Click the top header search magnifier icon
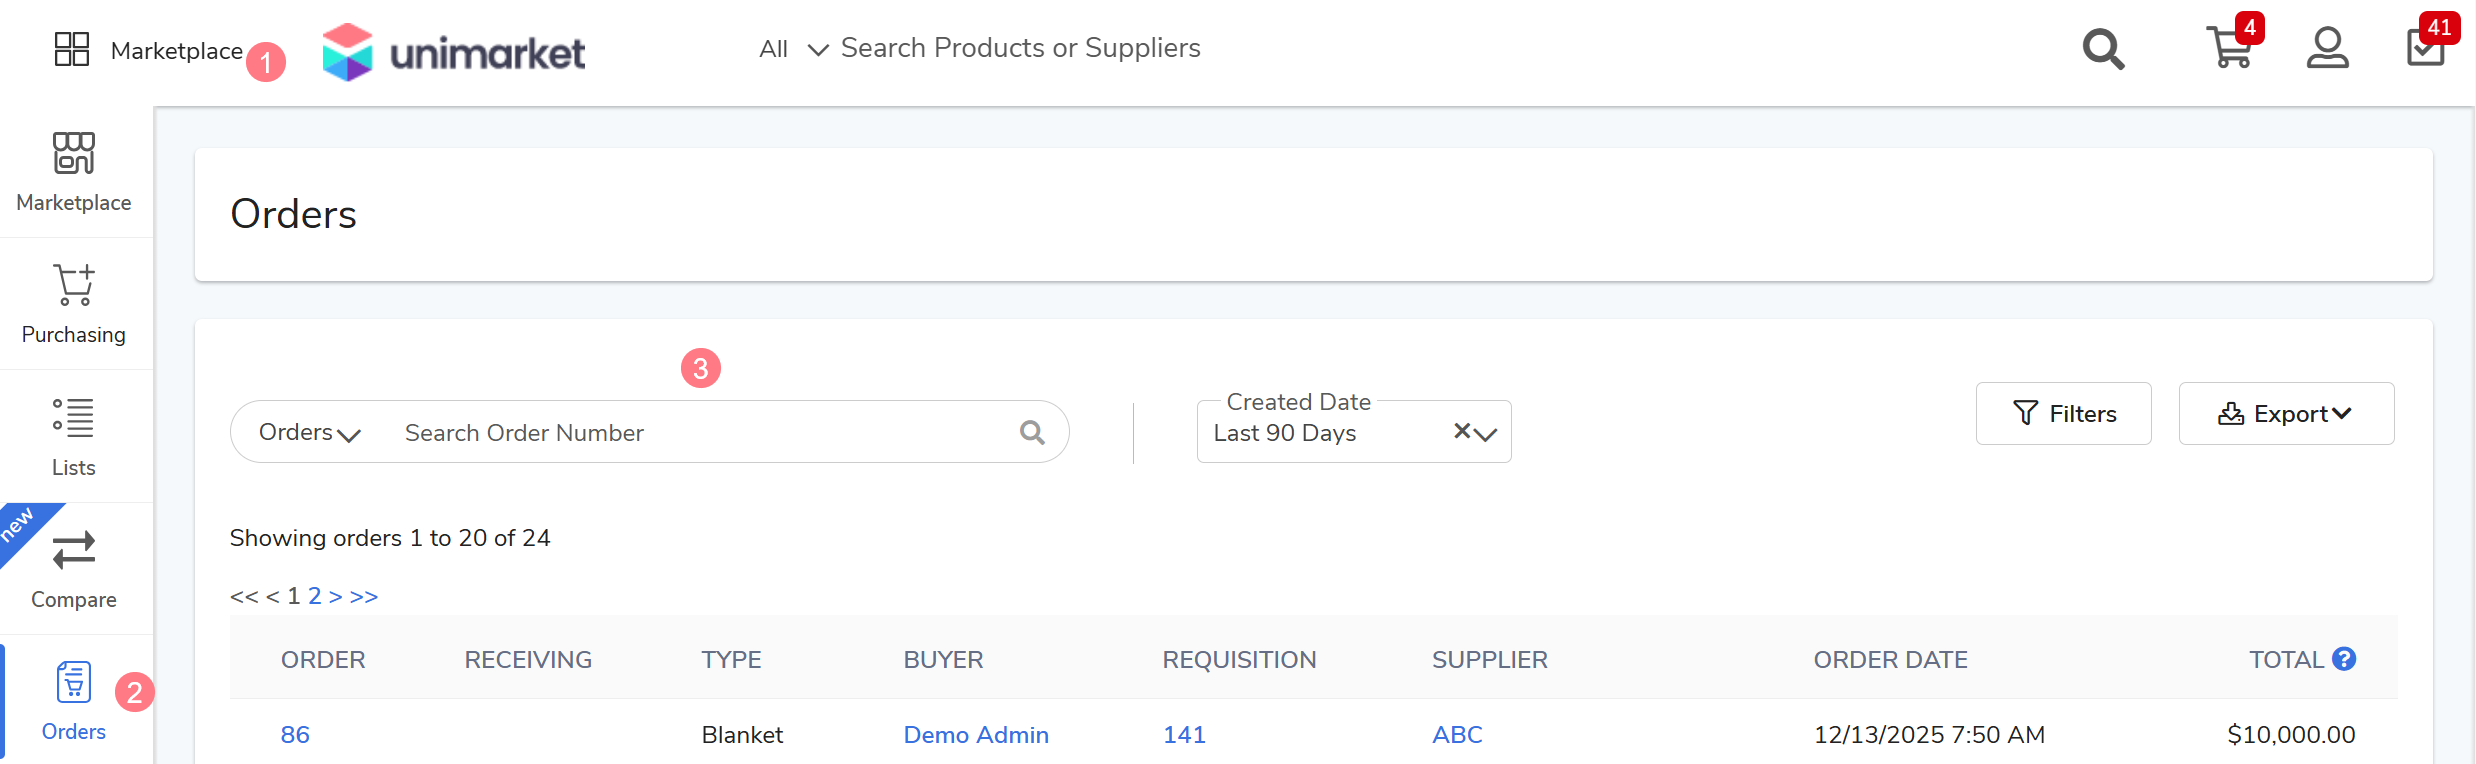 click(2103, 49)
